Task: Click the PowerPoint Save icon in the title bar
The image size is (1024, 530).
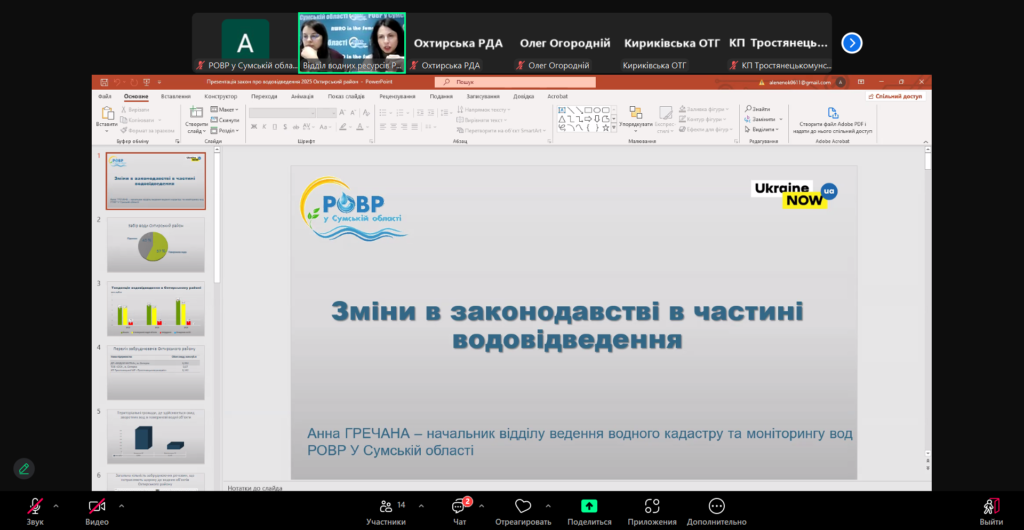Action: tap(104, 82)
